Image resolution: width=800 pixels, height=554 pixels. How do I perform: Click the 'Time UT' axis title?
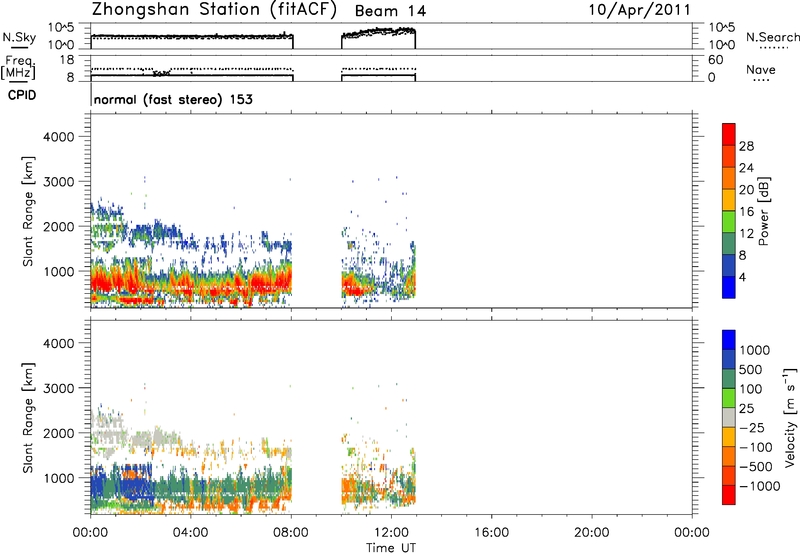pos(391,547)
